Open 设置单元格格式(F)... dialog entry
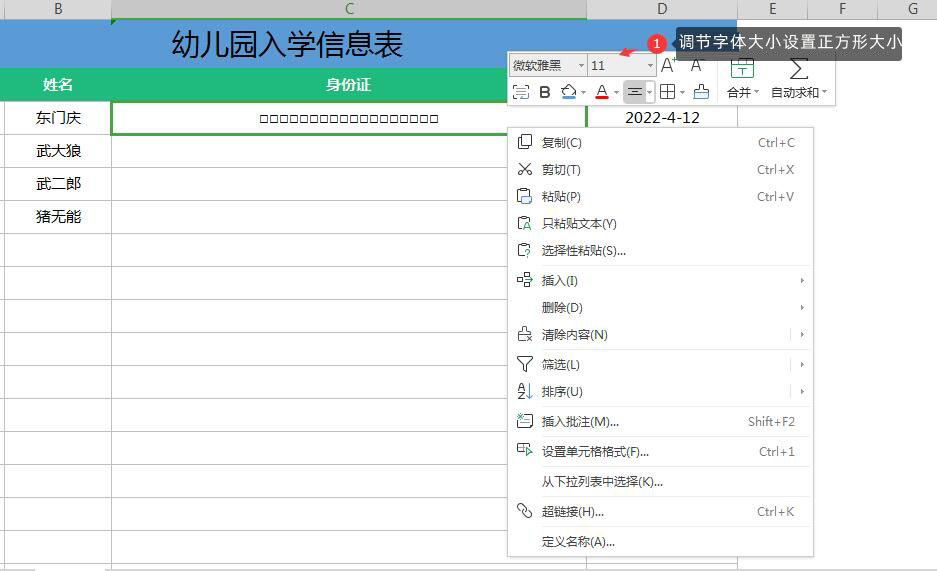This screenshot has height=571, width=937. pos(660,452)
